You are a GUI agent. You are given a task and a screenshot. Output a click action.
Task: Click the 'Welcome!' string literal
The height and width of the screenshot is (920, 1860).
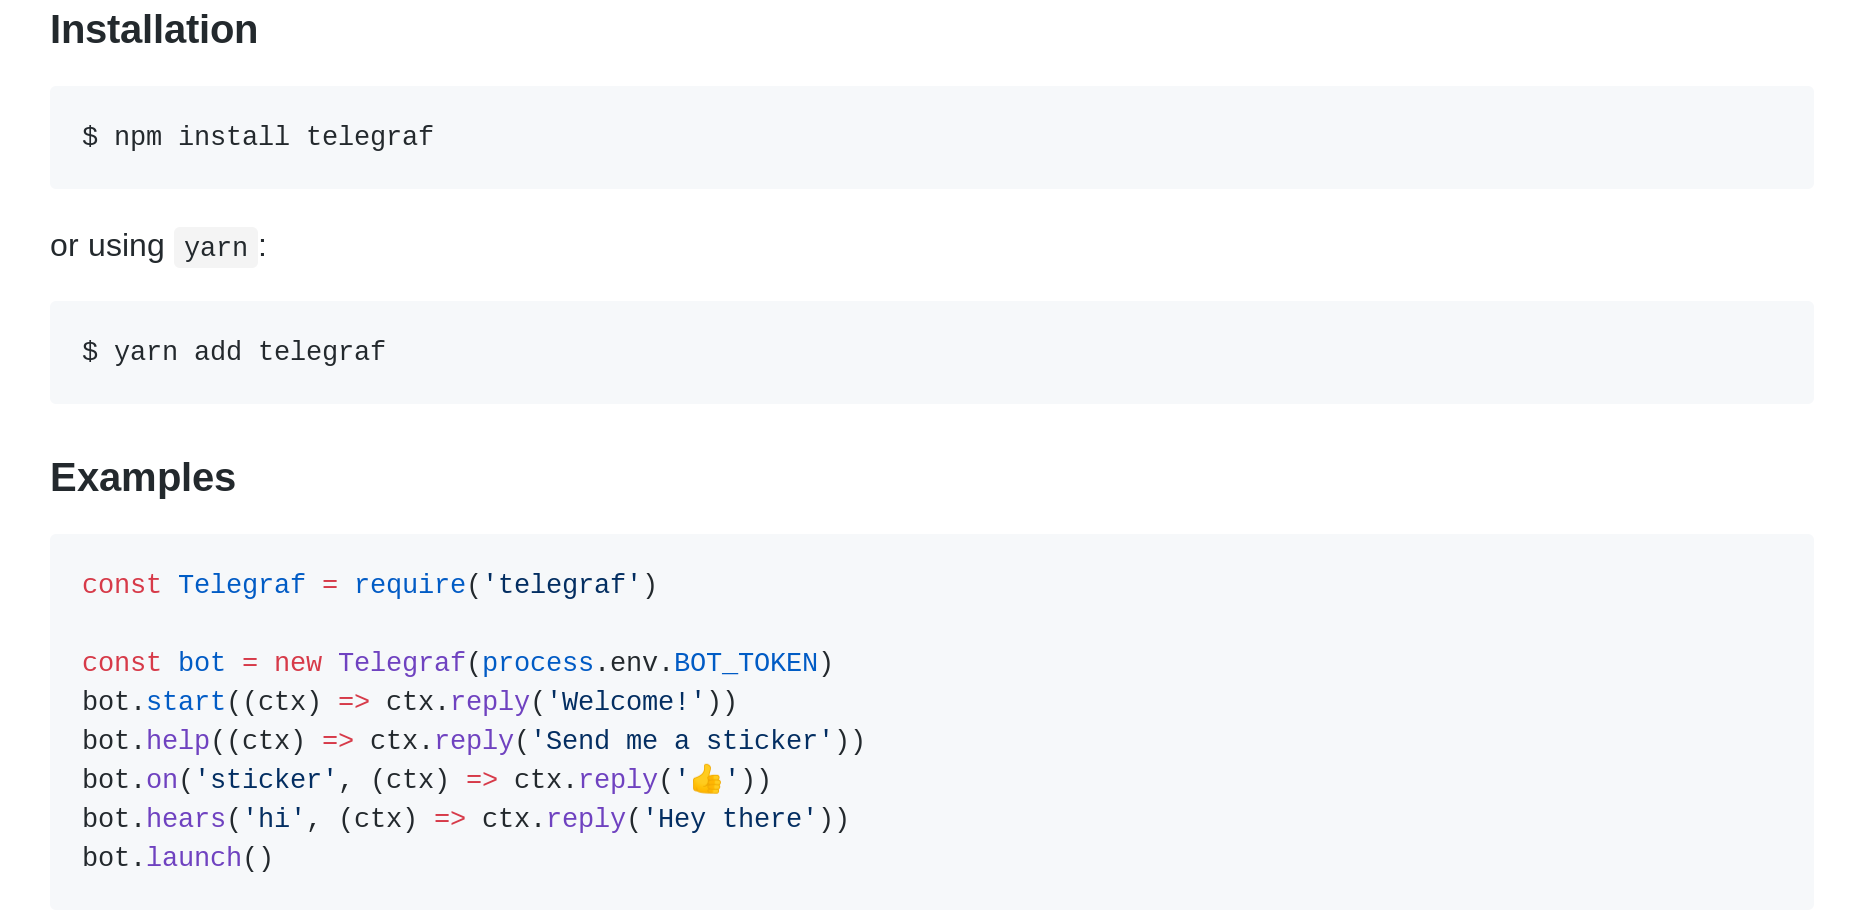[626, 702]
